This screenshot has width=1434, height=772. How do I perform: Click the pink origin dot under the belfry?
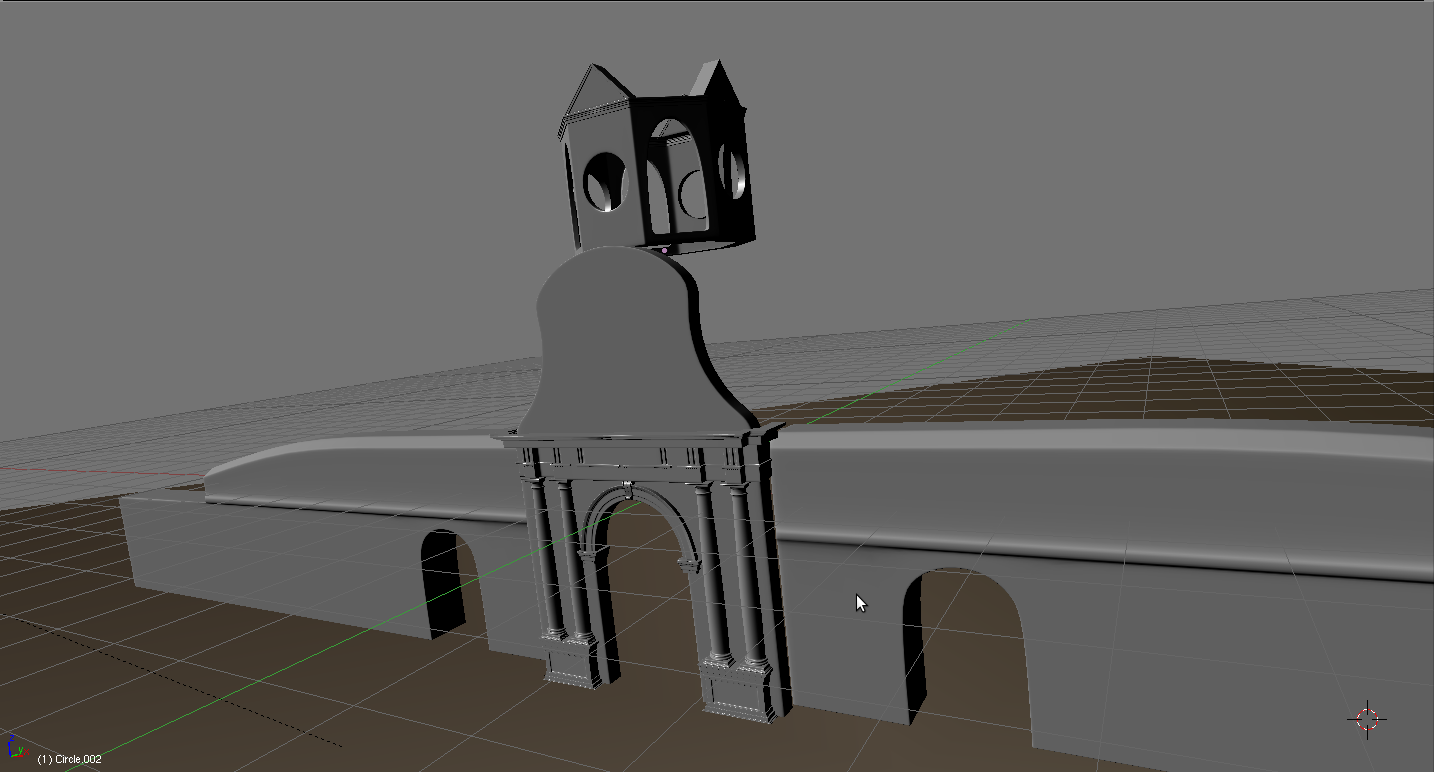point(664,250)
